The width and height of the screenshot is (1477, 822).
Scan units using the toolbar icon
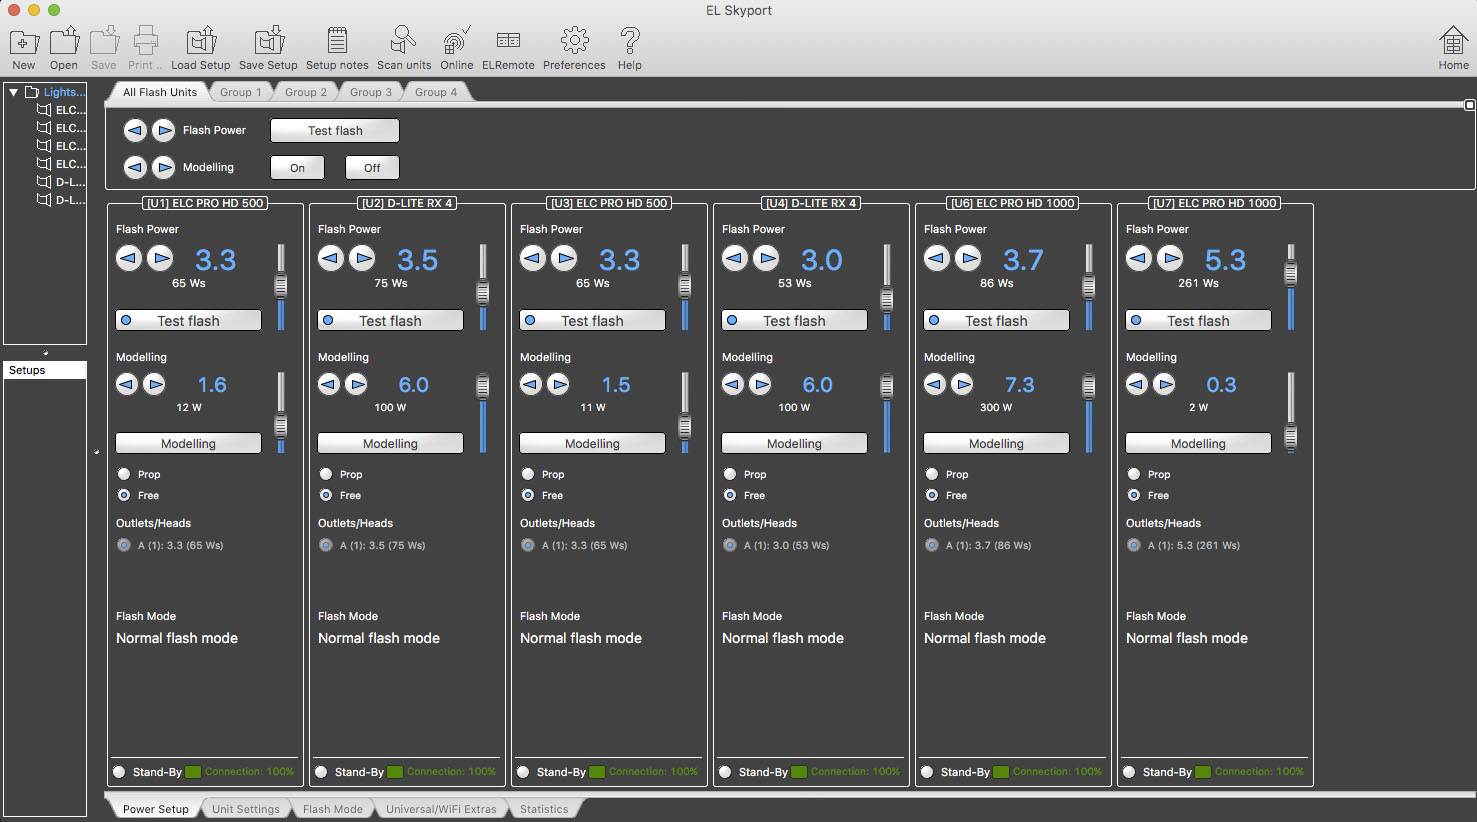tap(403, 41)
